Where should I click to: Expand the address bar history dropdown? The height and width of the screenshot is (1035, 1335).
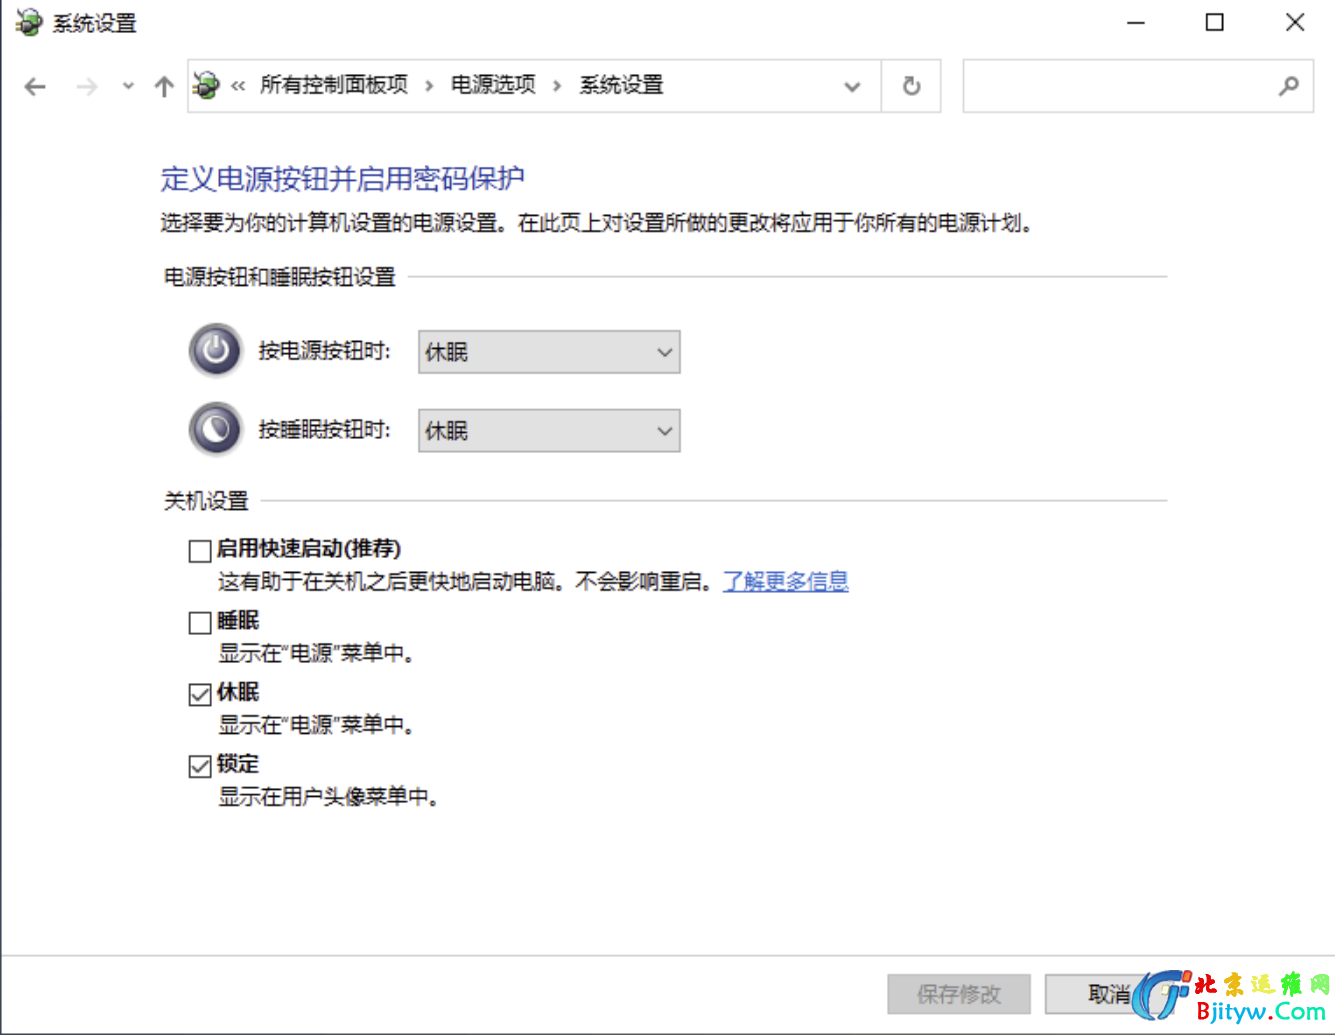click(x=852, y=86)
